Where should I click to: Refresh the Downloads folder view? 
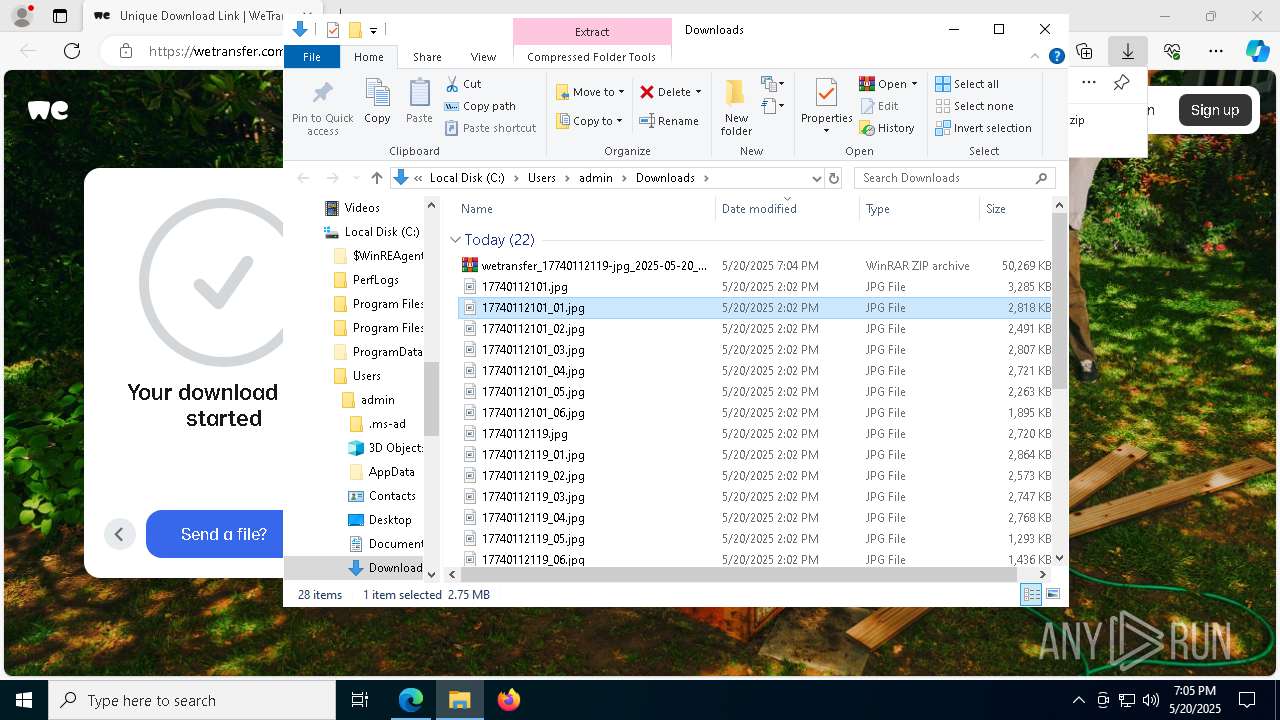tap(834, 178)
